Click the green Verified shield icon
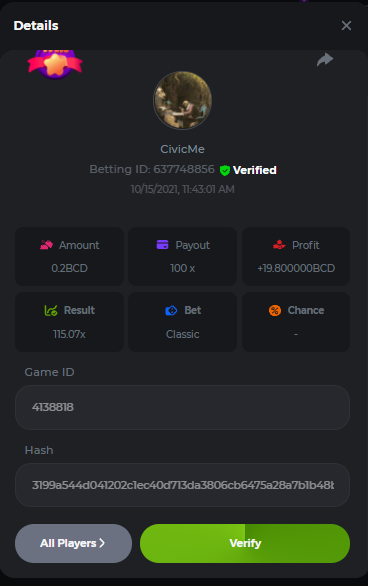The image size is (368, 586). (225, 170)
